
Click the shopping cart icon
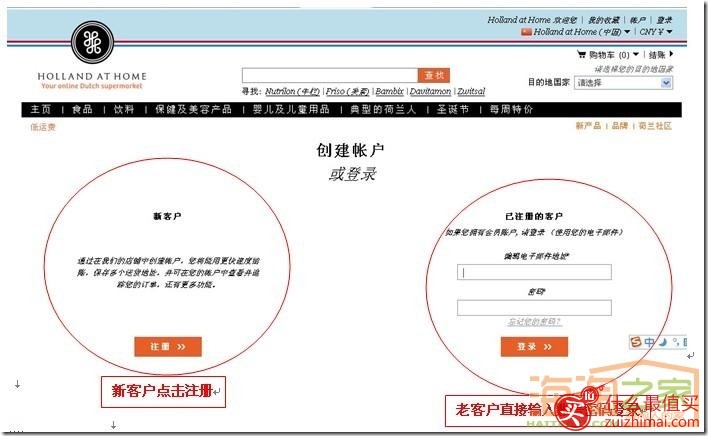click(x=582, y=55)
